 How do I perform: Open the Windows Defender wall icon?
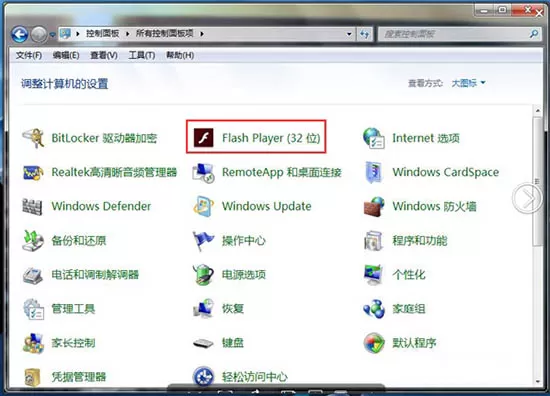click(x=33, y=206)
